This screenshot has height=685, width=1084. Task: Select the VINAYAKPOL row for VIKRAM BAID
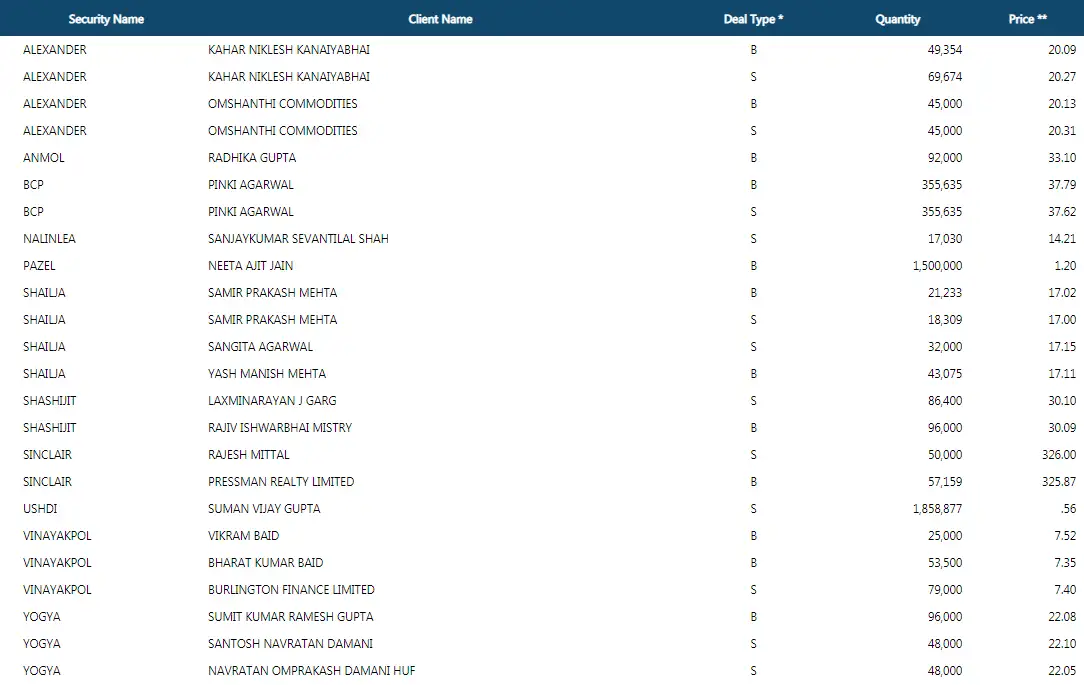(x=241, y=535)
